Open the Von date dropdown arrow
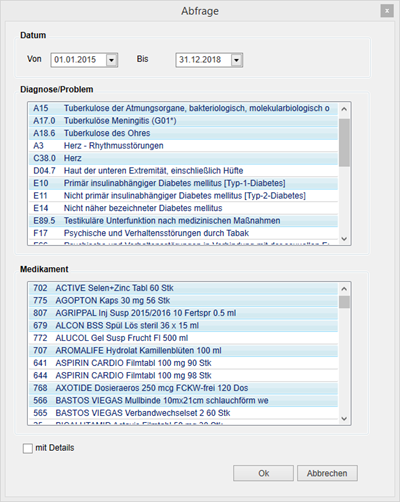This screenshot has height=502, width=400. pos(111,60)
